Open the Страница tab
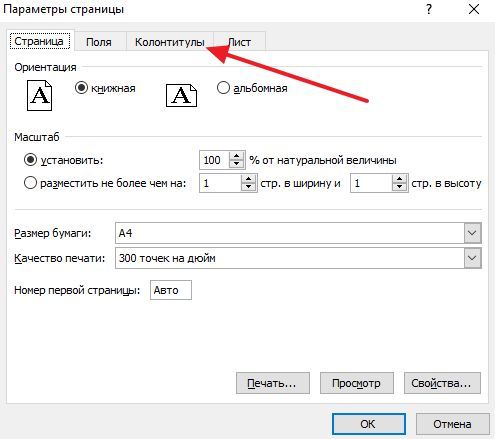This screenshot has width=495, height=439. pos(40,41)
